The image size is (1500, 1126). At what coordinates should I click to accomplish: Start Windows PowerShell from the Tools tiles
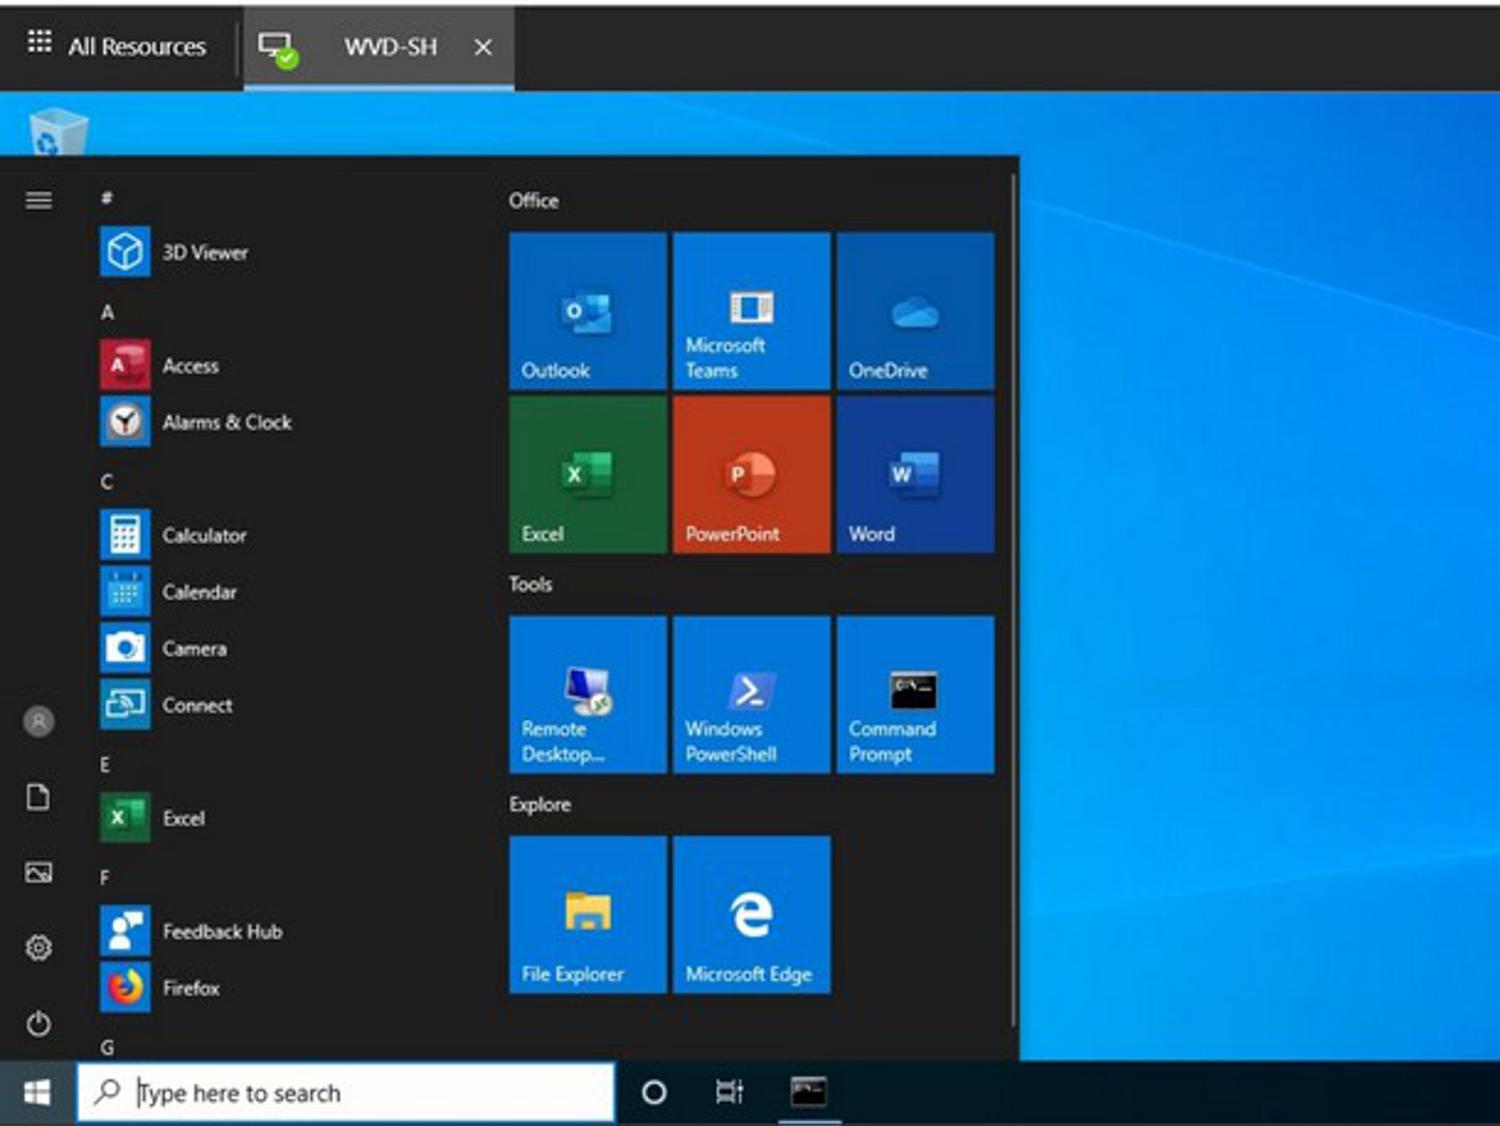coord(751,694)
